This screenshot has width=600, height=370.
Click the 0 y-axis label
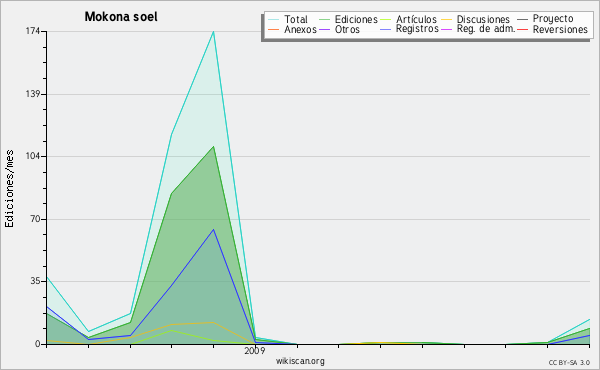click(x=38, y=344)
